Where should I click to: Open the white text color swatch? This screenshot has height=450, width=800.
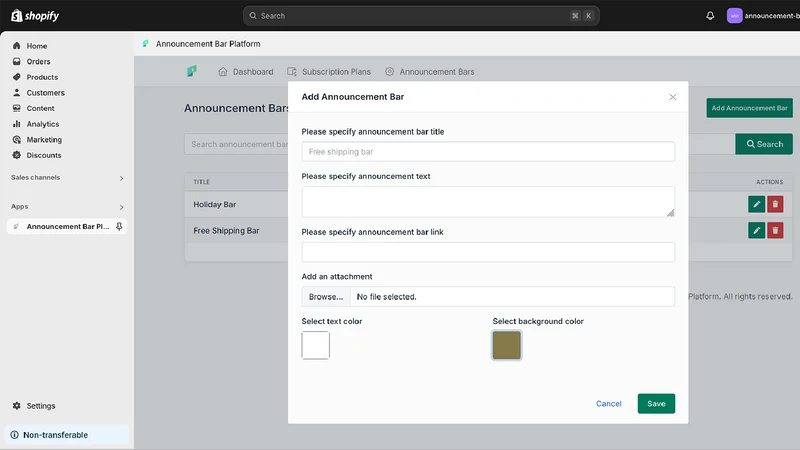pos(315,345)
